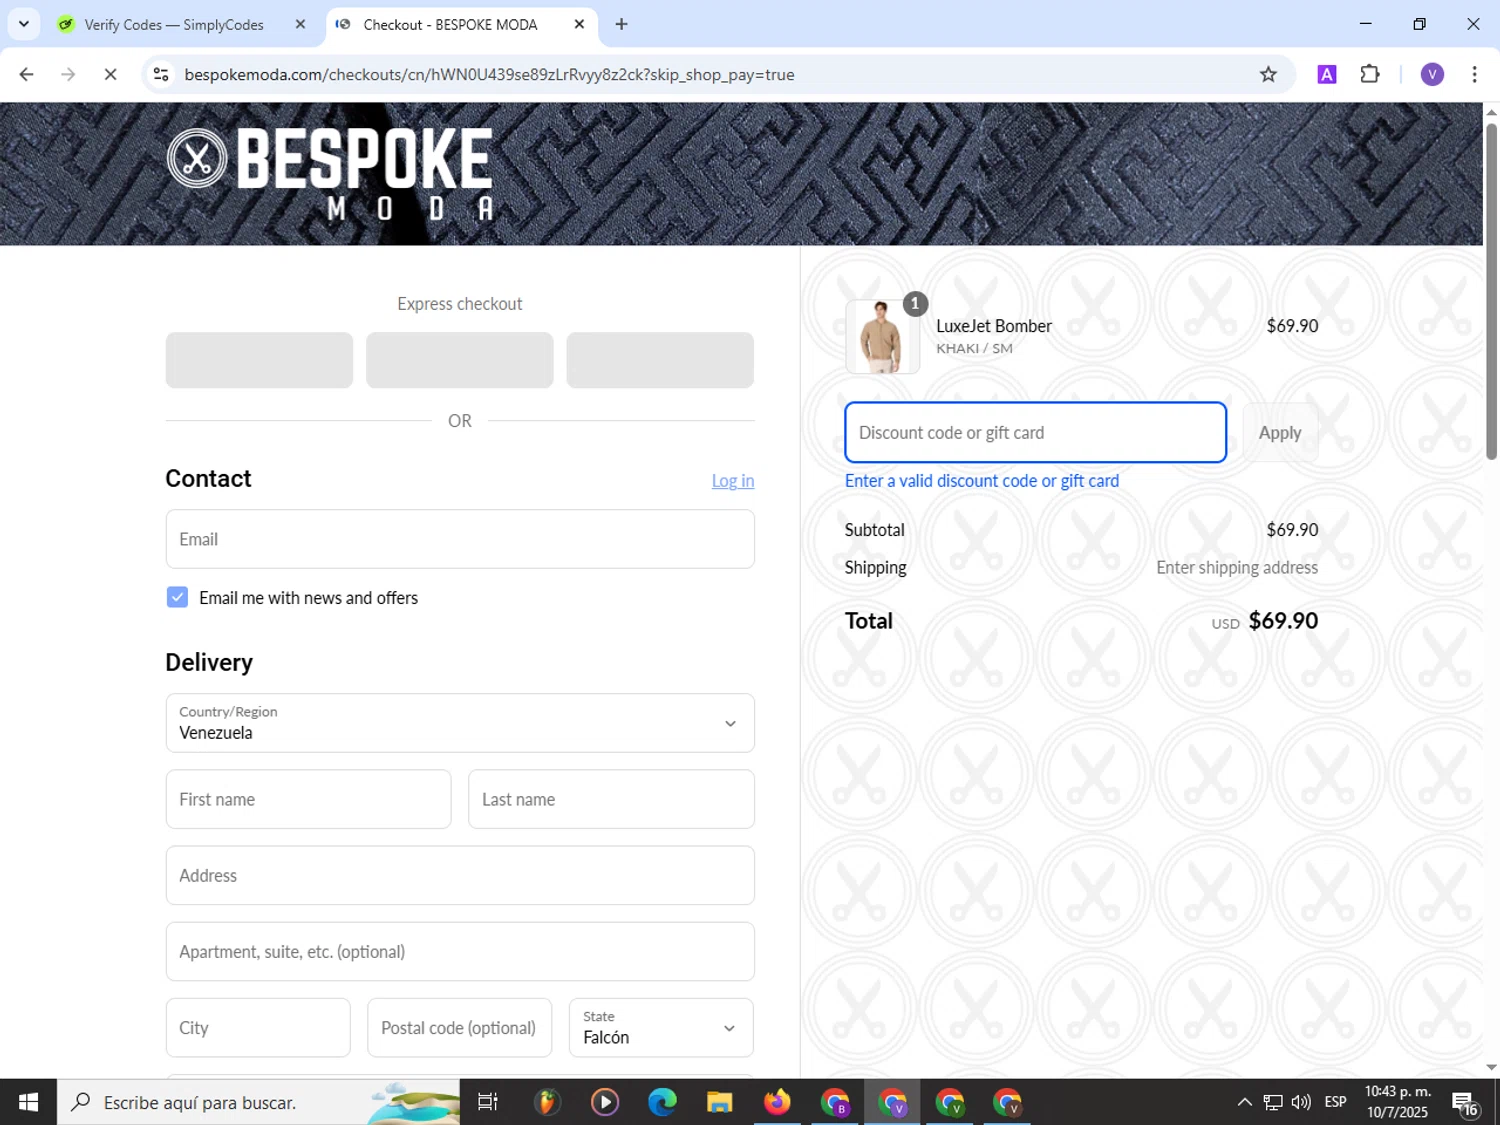Viewport: 1500px width, 1125px height.
Task: Show hidden system tray icons
Action: click(1244, 1102)
